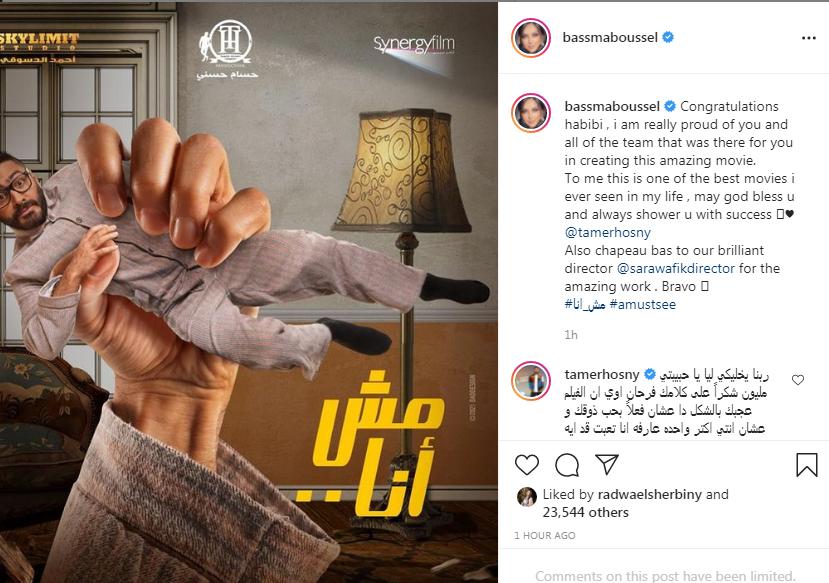Share post via paper plane icon
The height and width of the screenshot is (583, 829).
(x=606, y=464)
